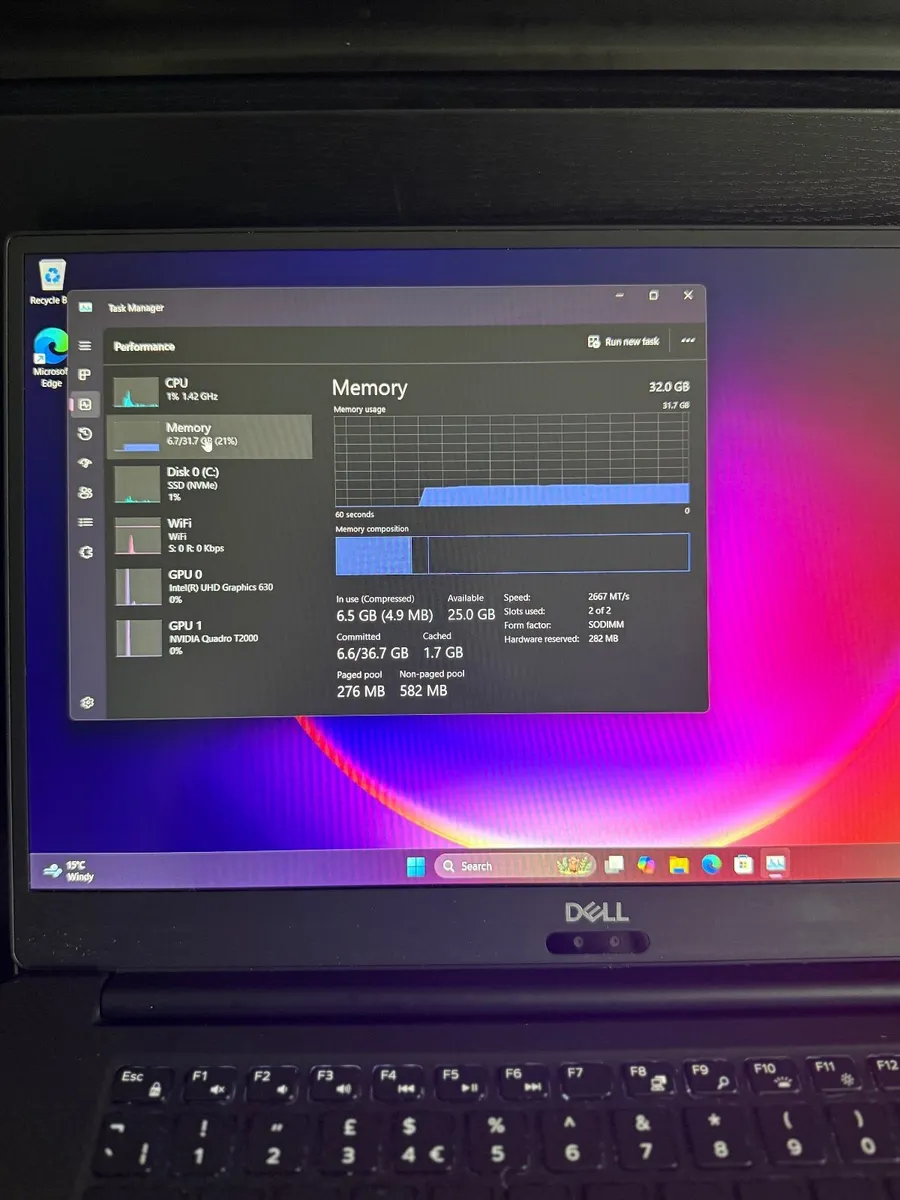Select Disk 0 (C:) performance item
This screenshot has width=900, height=1200.
click(x=209, y=484)
